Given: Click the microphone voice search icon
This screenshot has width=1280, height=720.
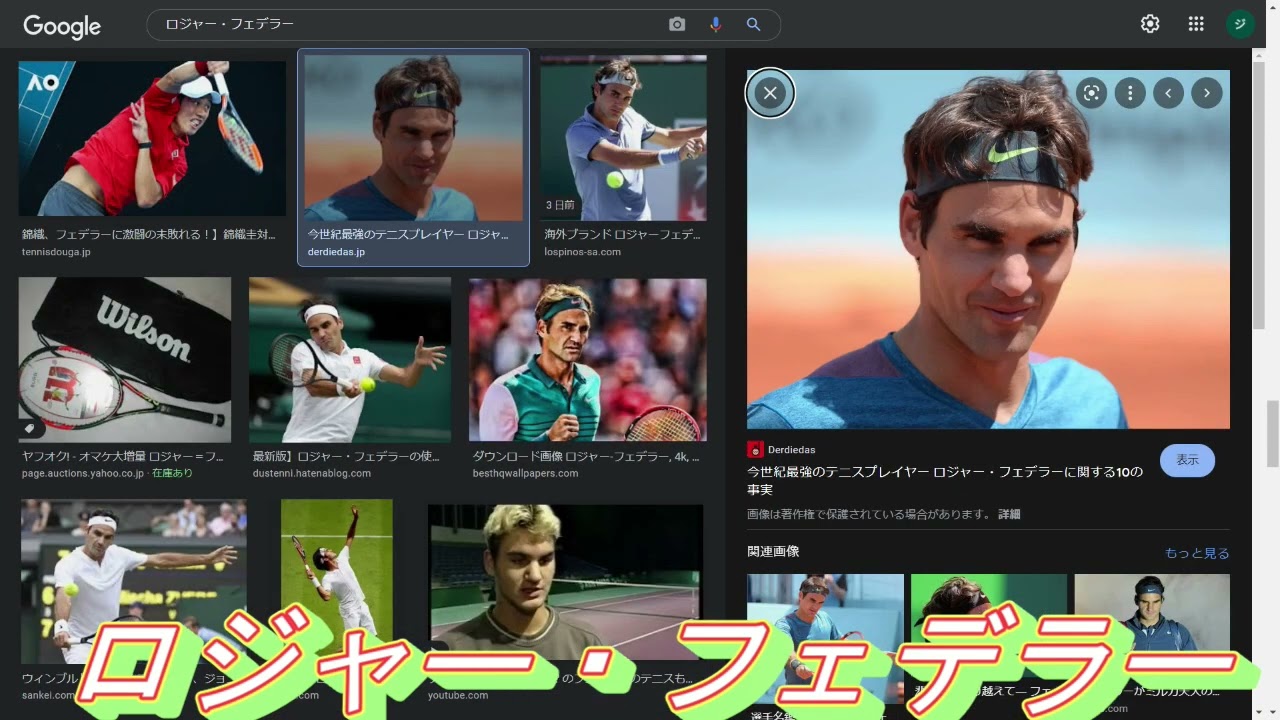Looking at the screenshot, I should click(716, 24).
